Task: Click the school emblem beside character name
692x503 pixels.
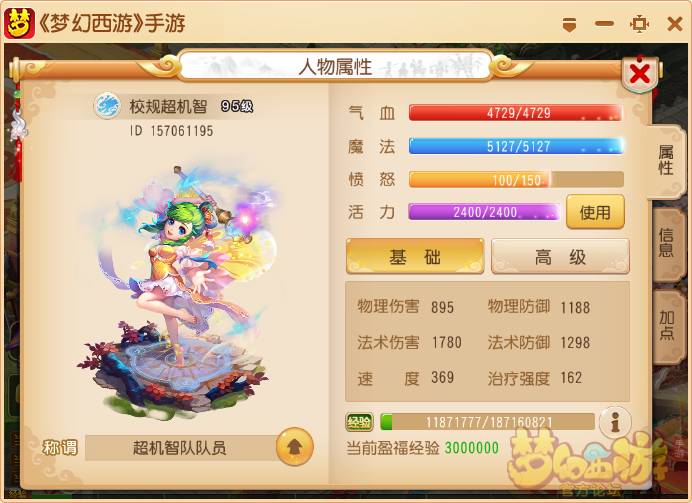Action: pos(107,105)
